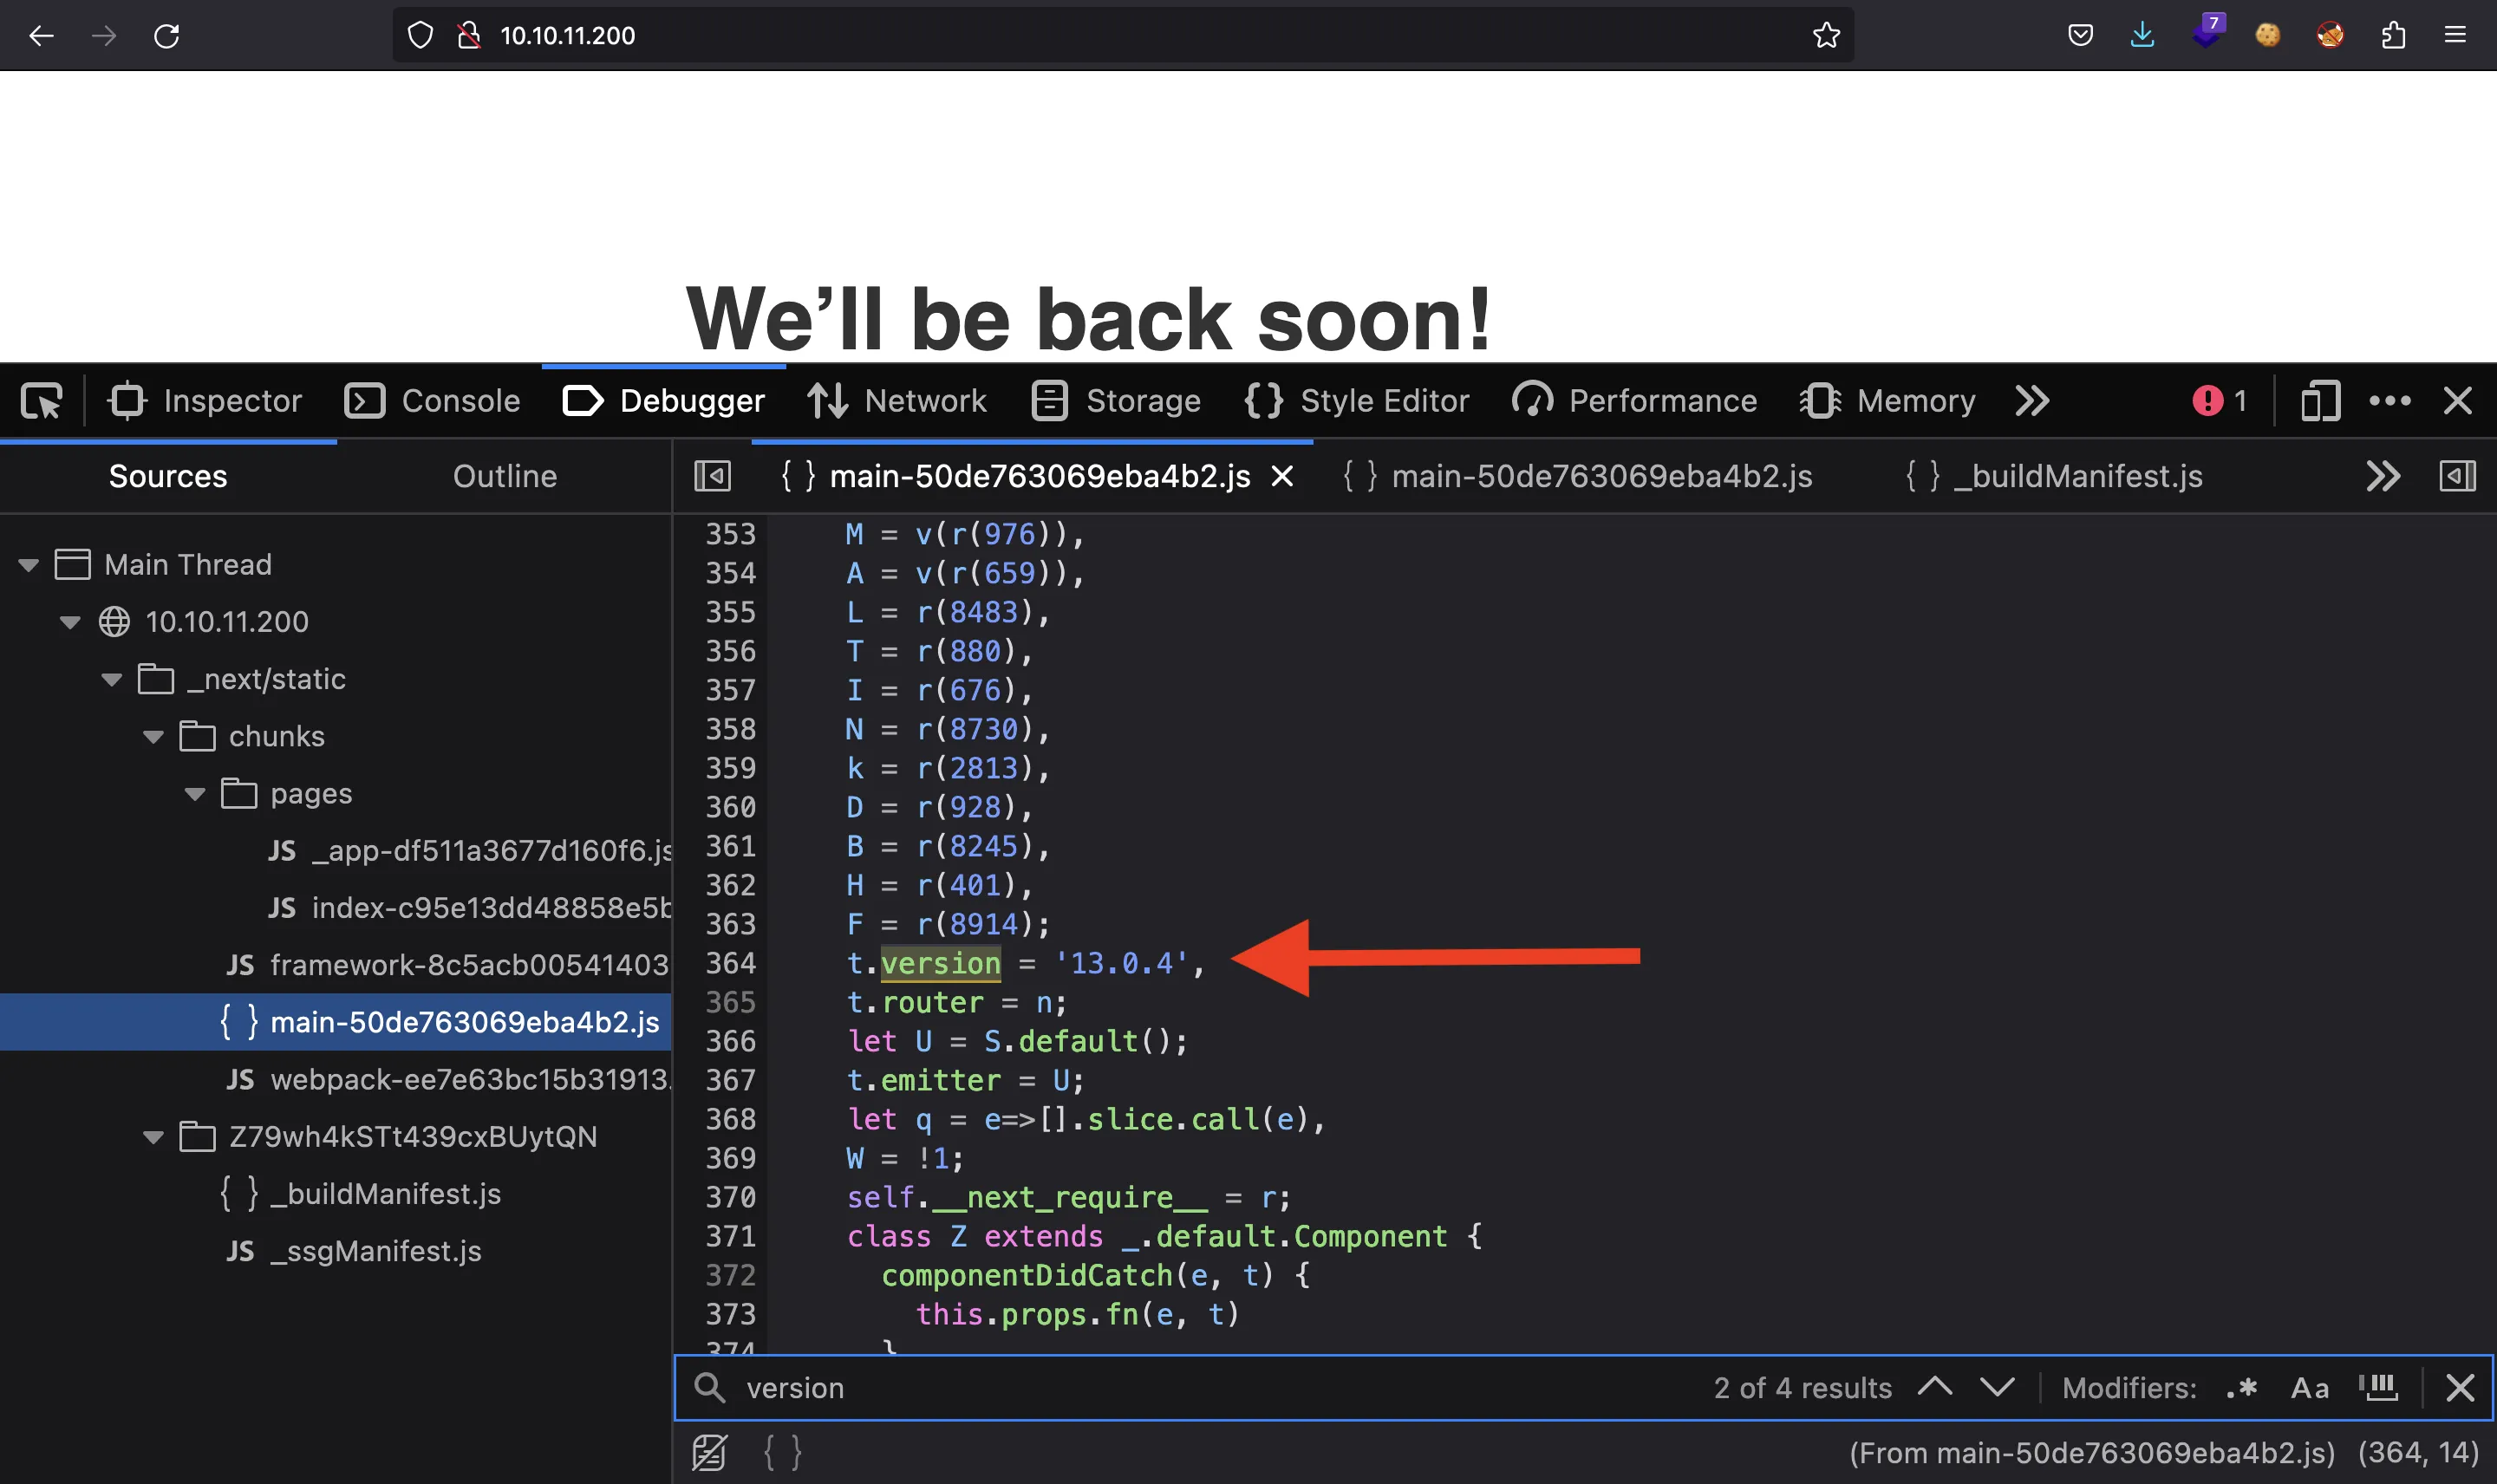2497x1484 pixels.
Task: Click the red error count badge
Action: [x=2219, y=401]
